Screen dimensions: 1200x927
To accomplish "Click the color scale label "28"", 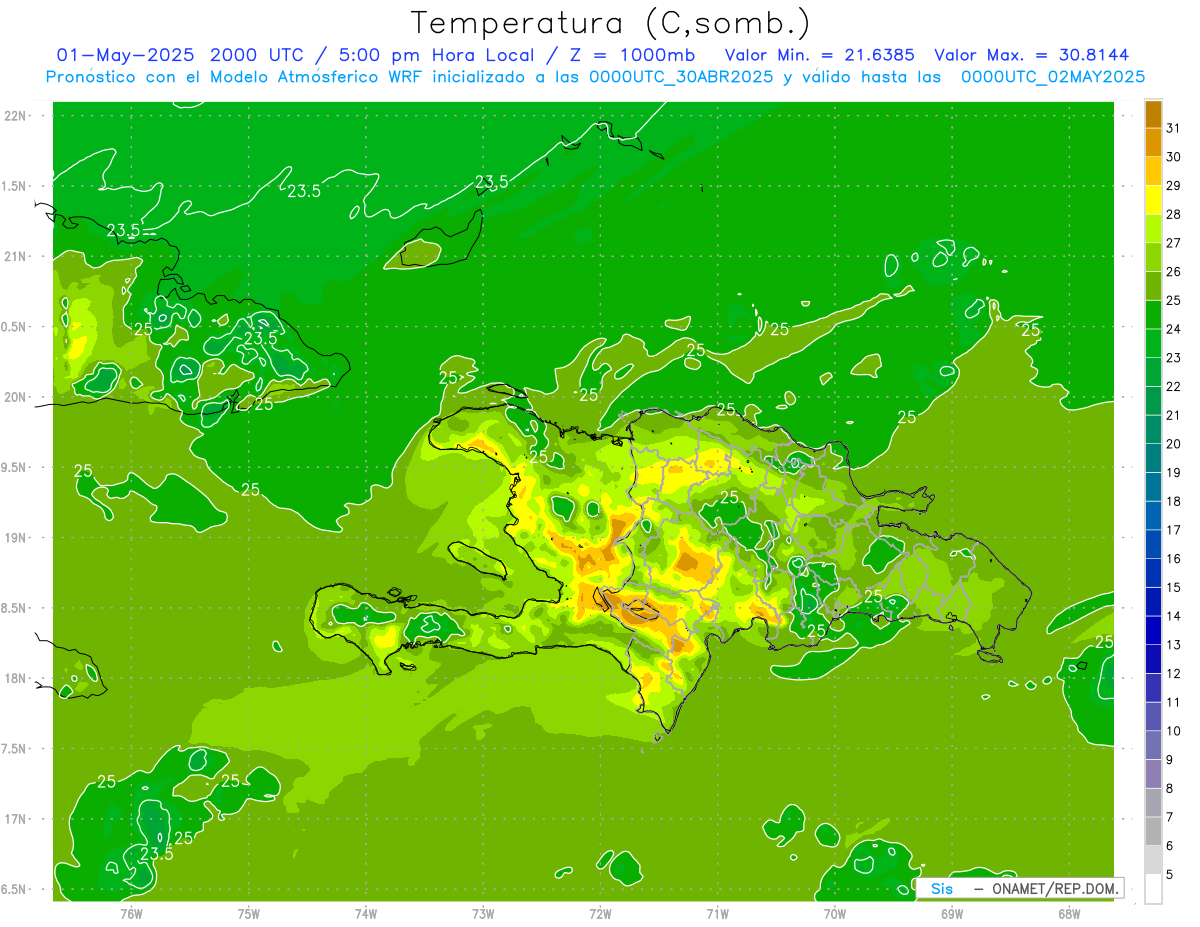I will (x=1174, y=214).
